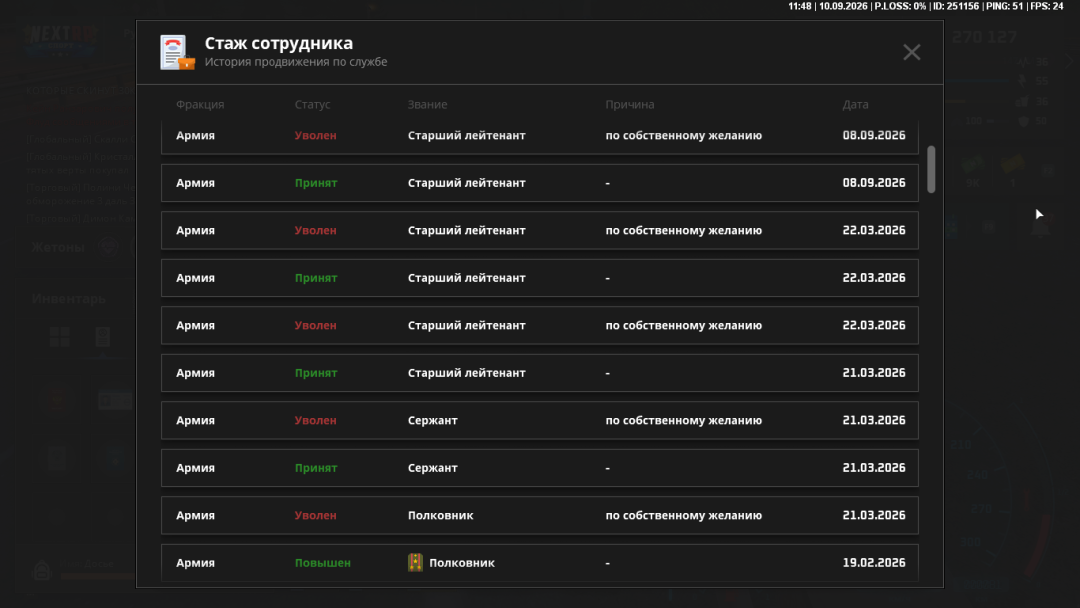Click the Статус column header

(x=313, y=105)
